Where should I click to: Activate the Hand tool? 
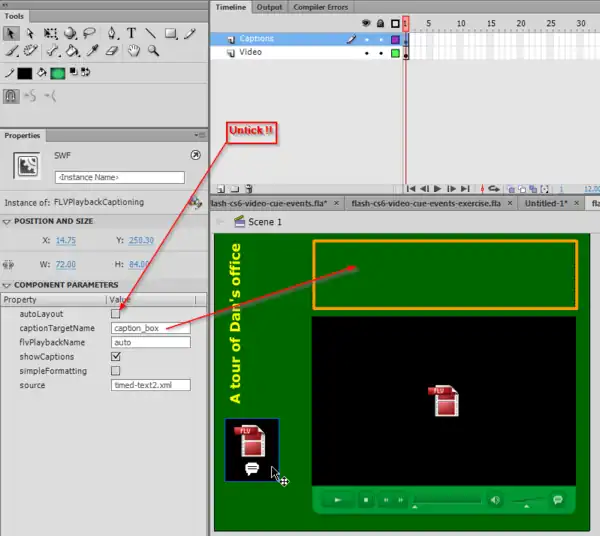pyautogui.click(x=132, y=51)
